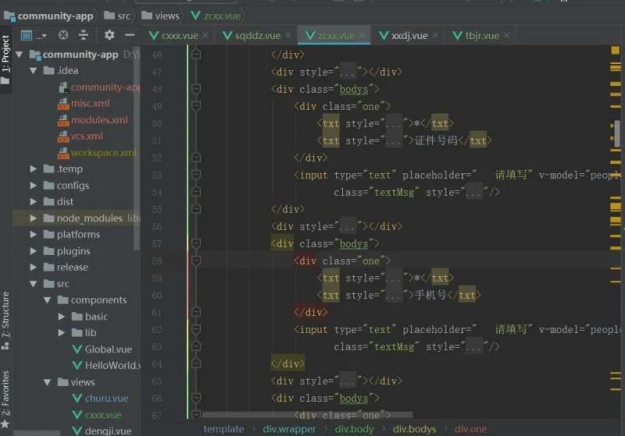Click the locate/scroll-from-source target icon
Viewport: 625px width, 437px height.
62,35
